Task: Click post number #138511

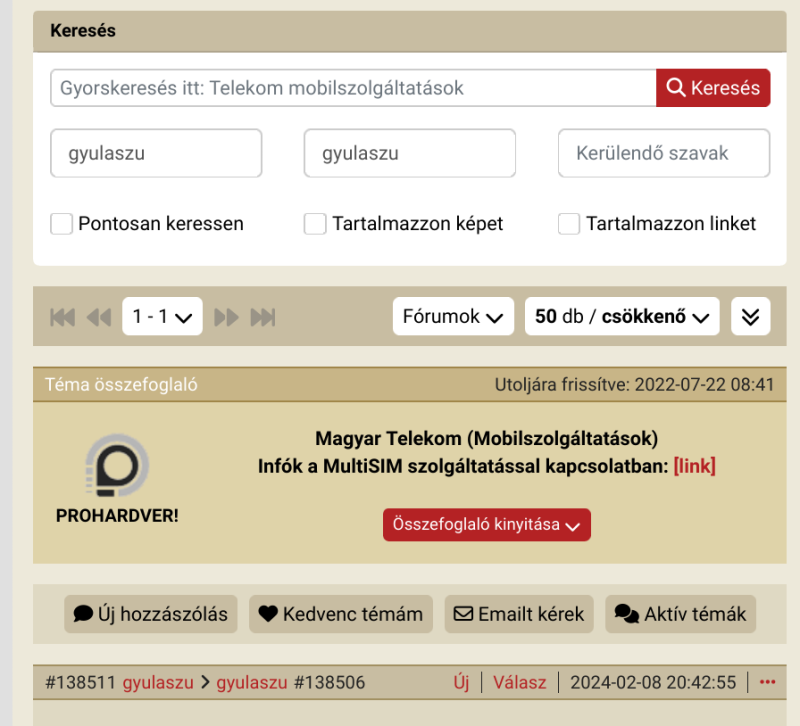Action: (x=81, y=682)
